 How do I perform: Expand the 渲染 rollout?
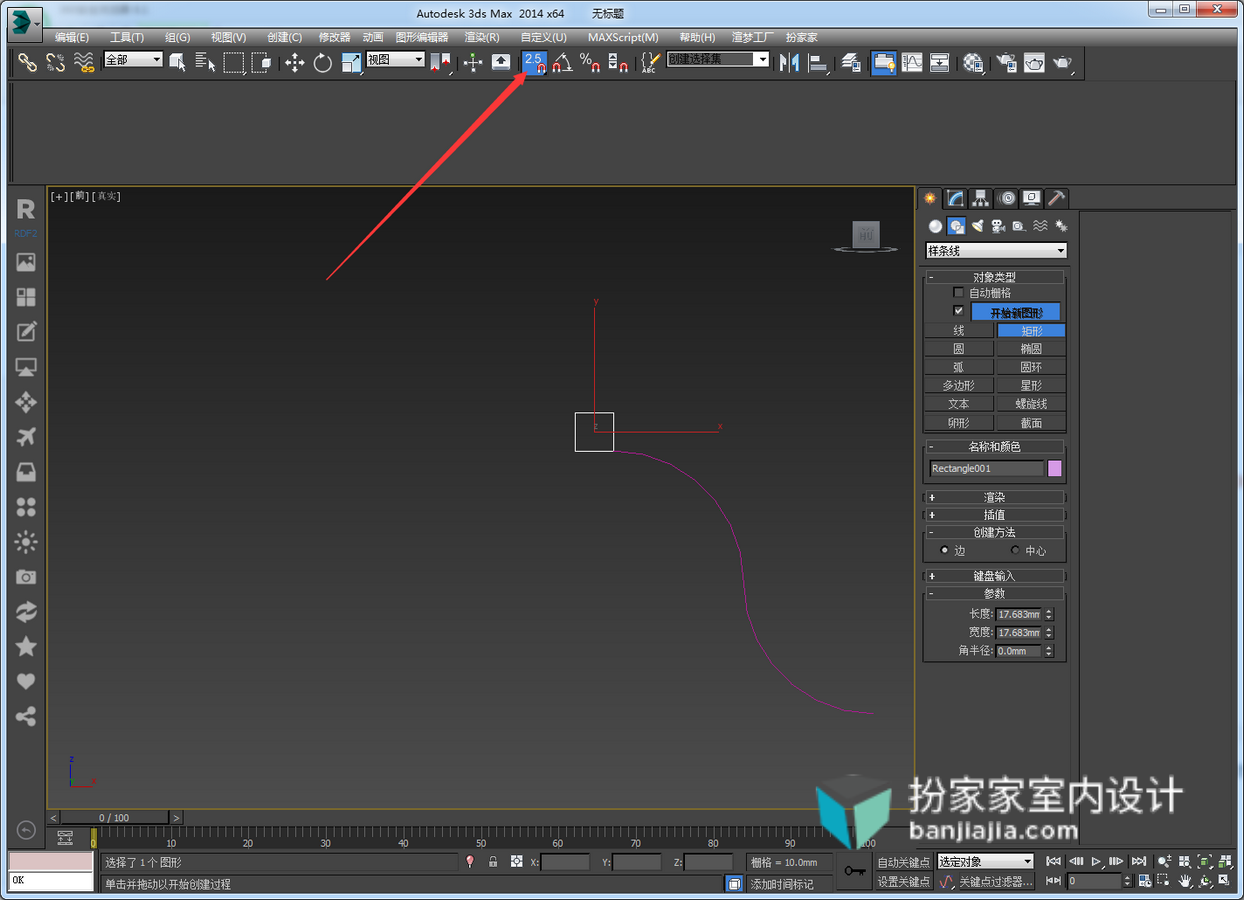click(x=995, y=497)
